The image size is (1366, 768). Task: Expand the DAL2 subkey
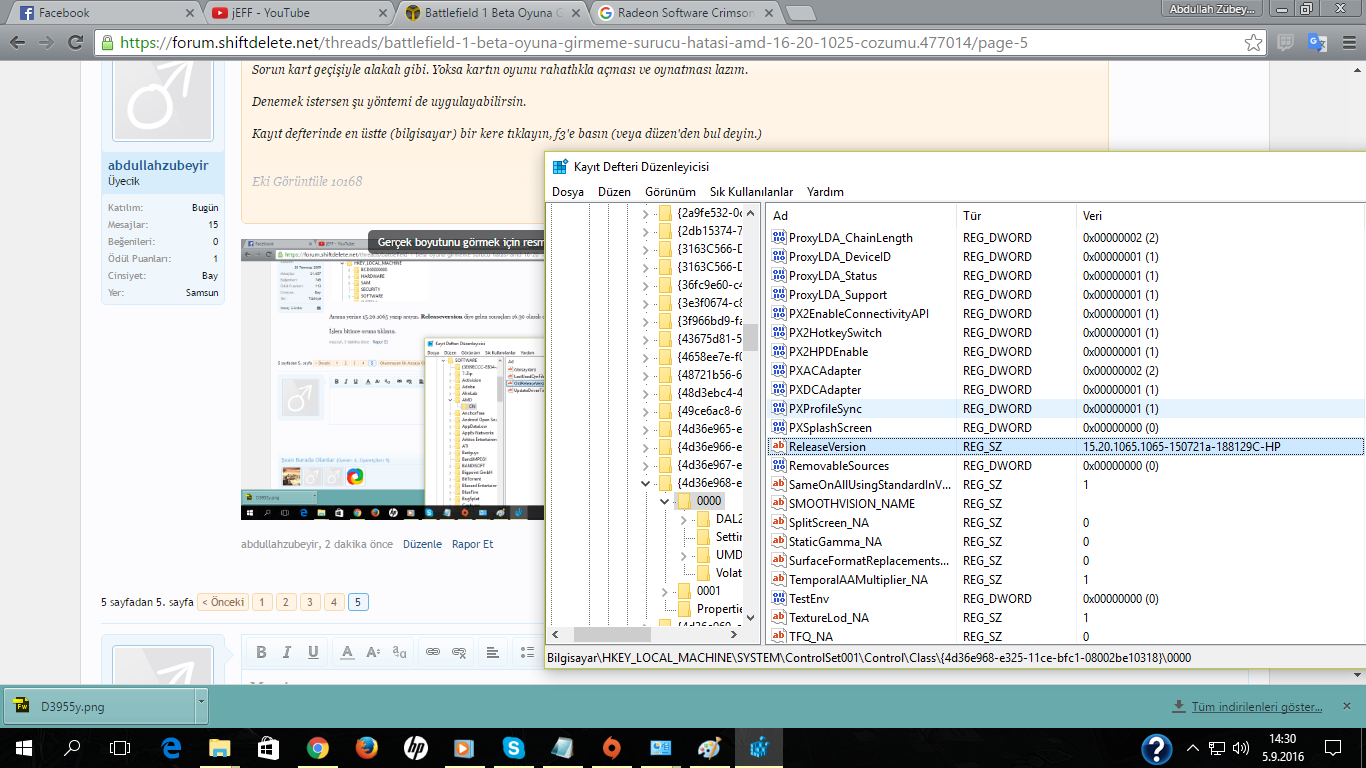pos(684,519)
